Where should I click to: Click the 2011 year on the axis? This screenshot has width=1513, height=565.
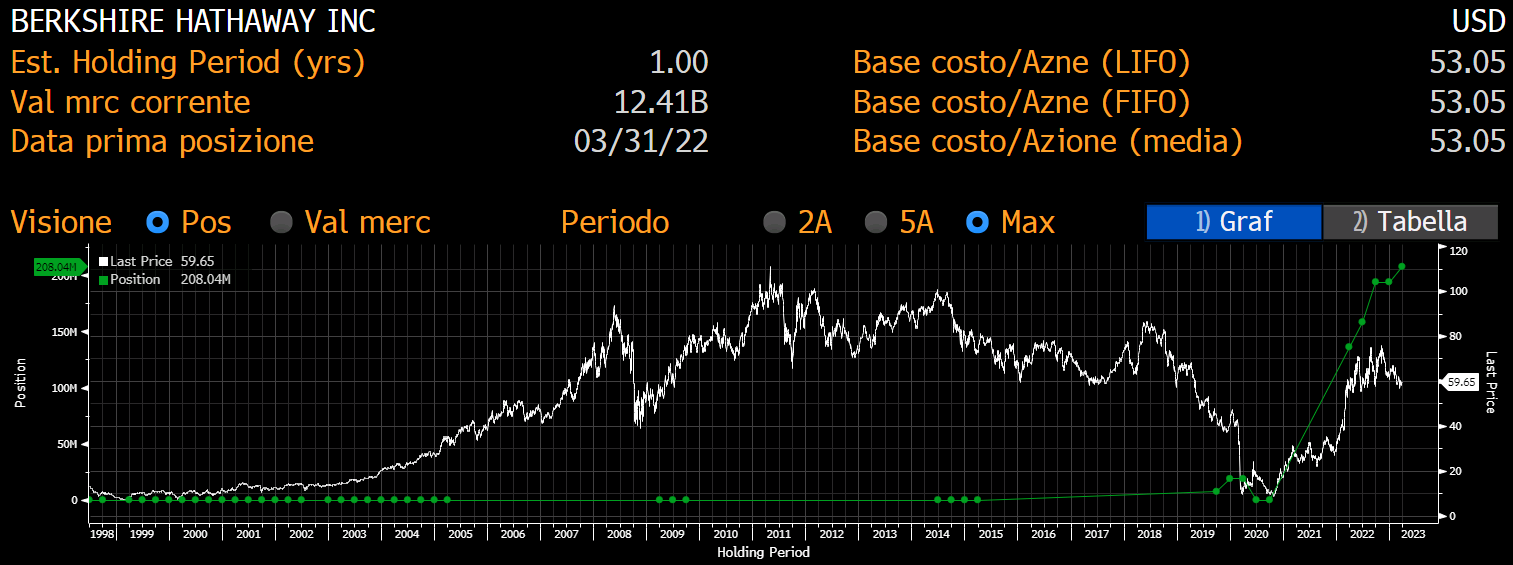pyautogui.click(x=778, y=534)
